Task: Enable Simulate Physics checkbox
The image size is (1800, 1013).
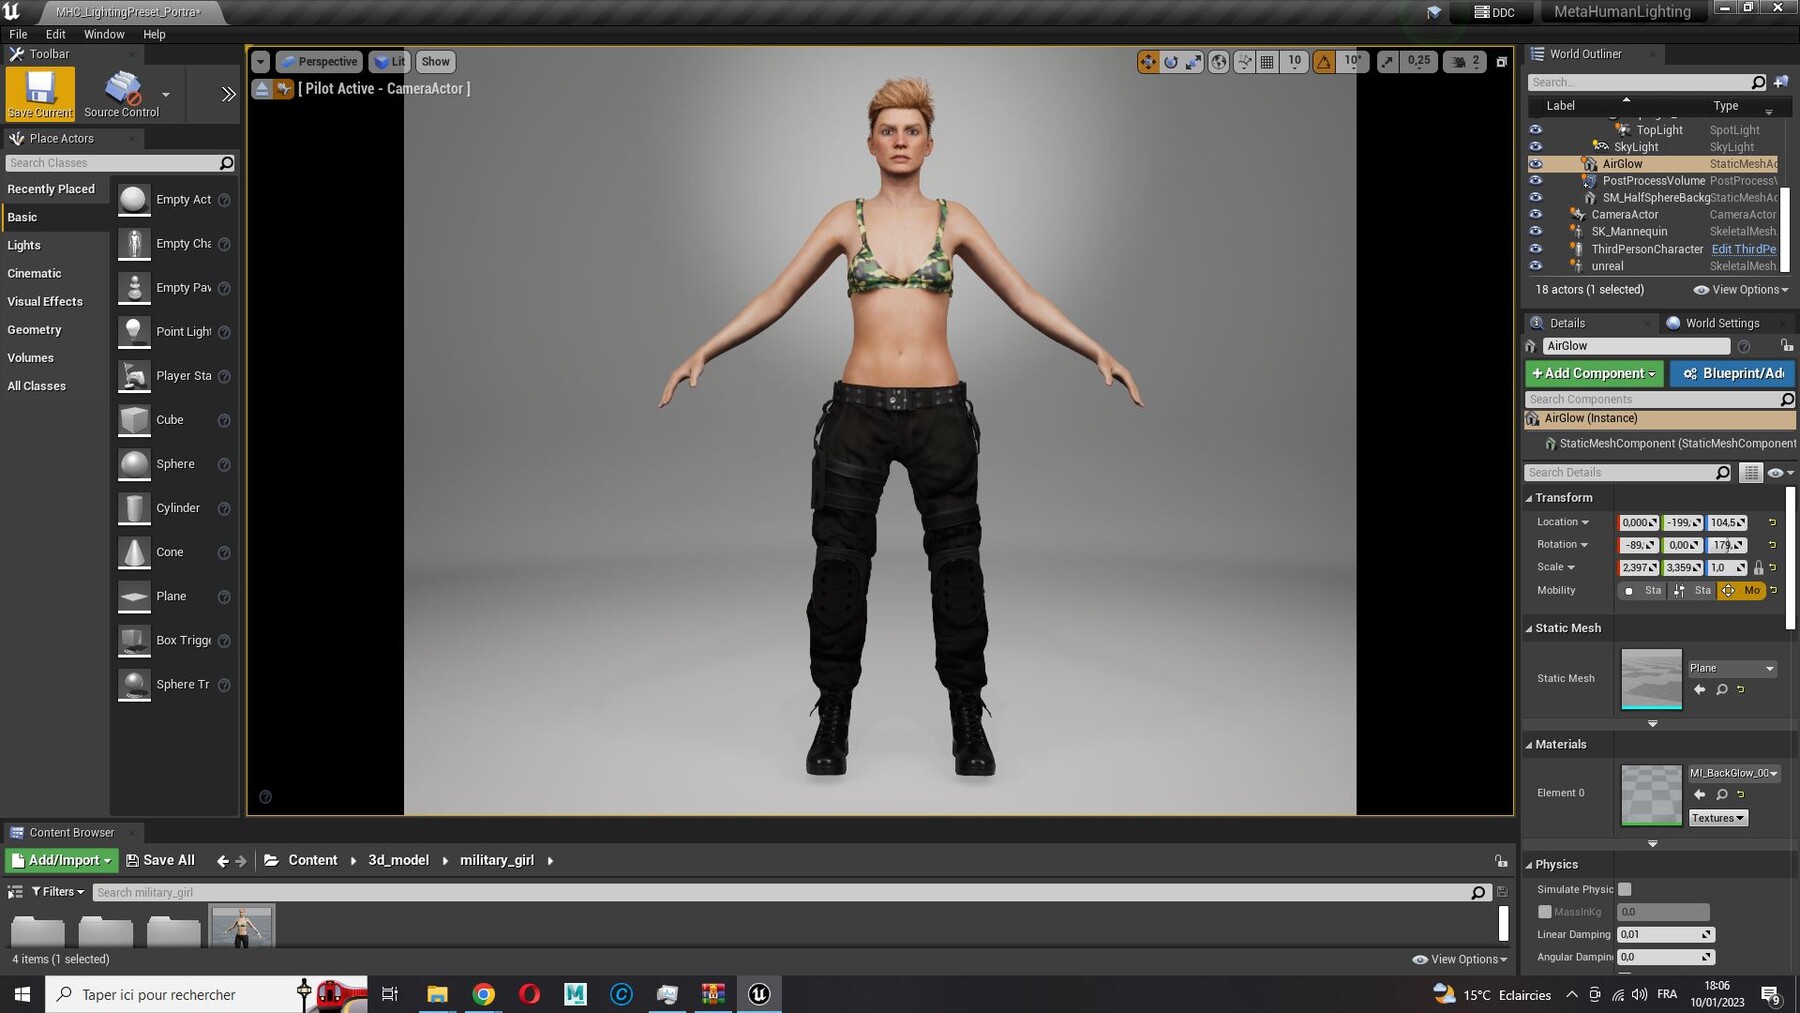Action: click(x=1625, y=889)
